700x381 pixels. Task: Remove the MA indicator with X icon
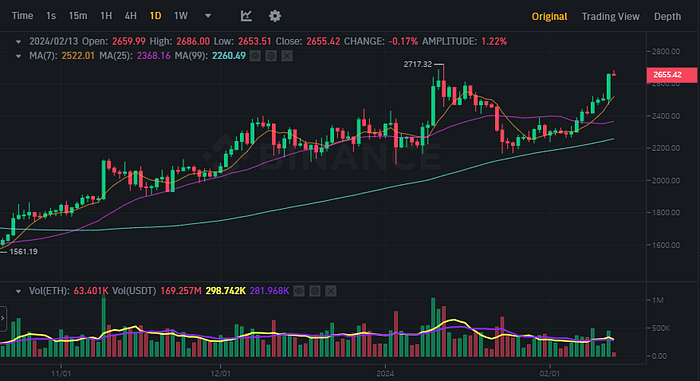pos(287,56)
